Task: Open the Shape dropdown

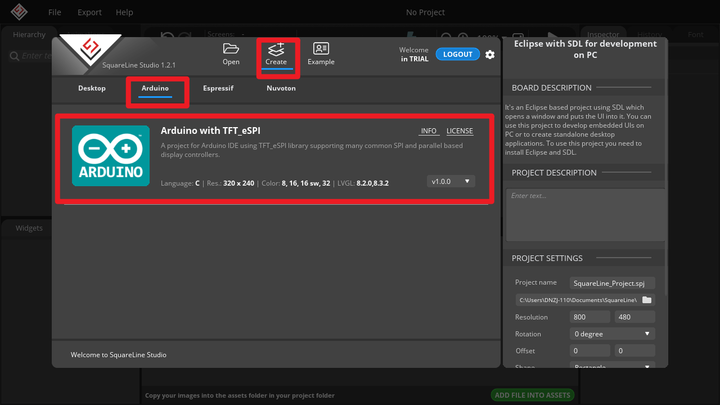Action: tap(612, 366)
